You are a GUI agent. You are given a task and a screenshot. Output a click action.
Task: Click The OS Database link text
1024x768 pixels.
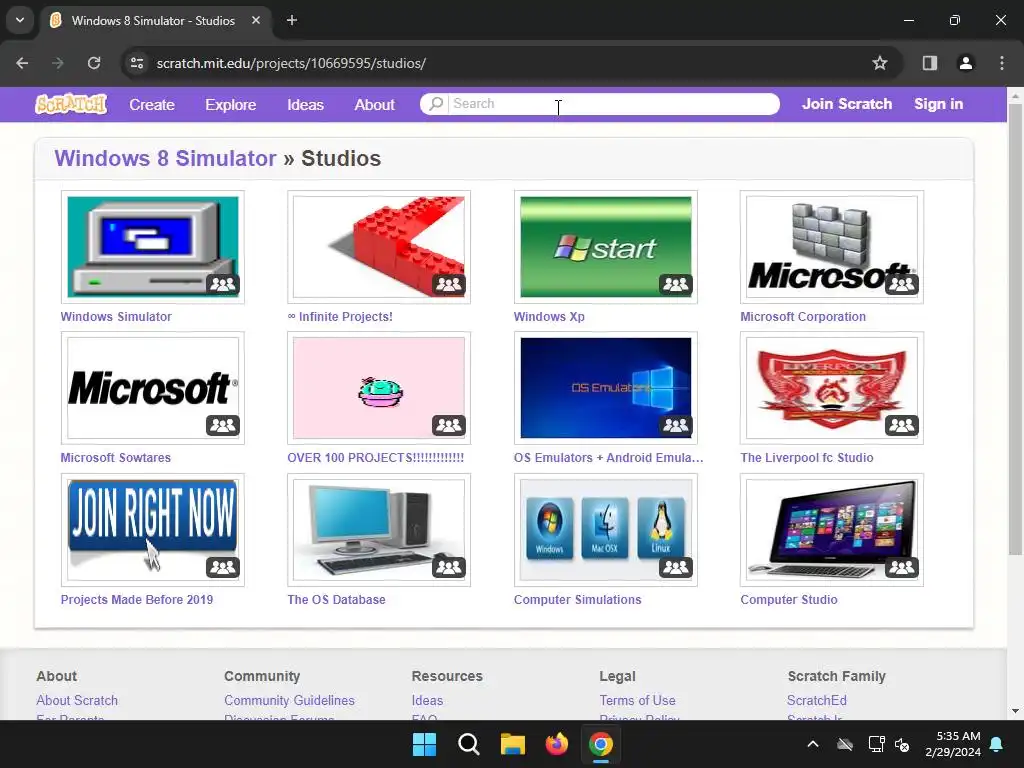(336, 600)
